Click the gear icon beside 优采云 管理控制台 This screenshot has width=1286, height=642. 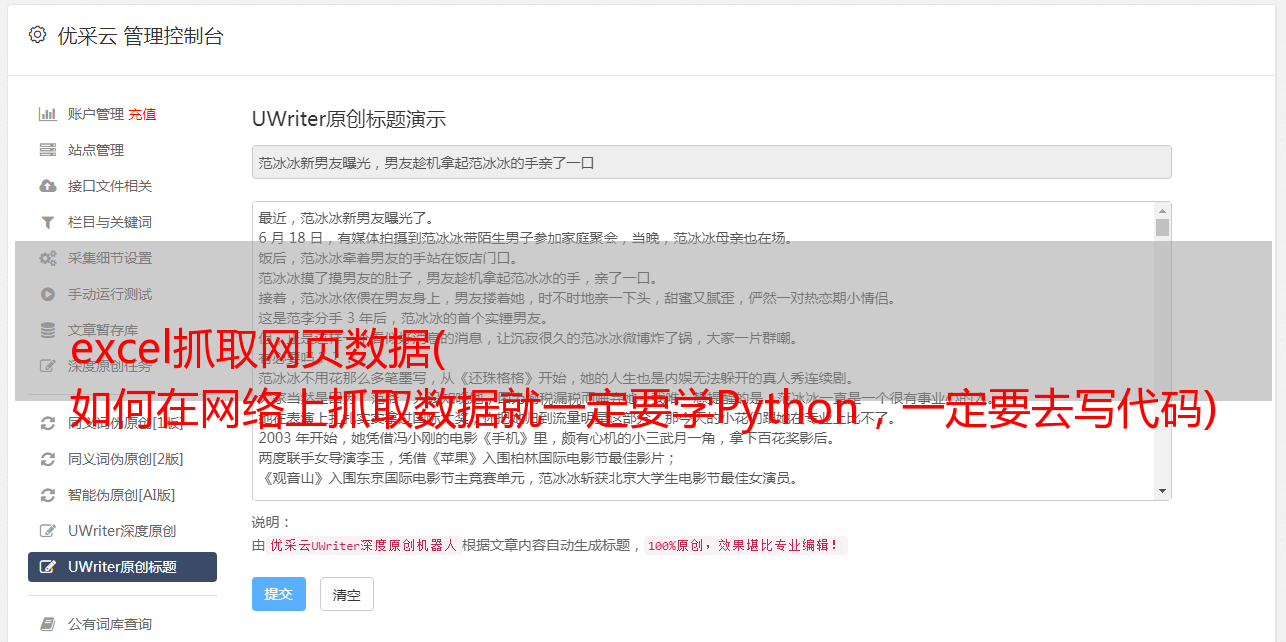(x=37, y=35)
